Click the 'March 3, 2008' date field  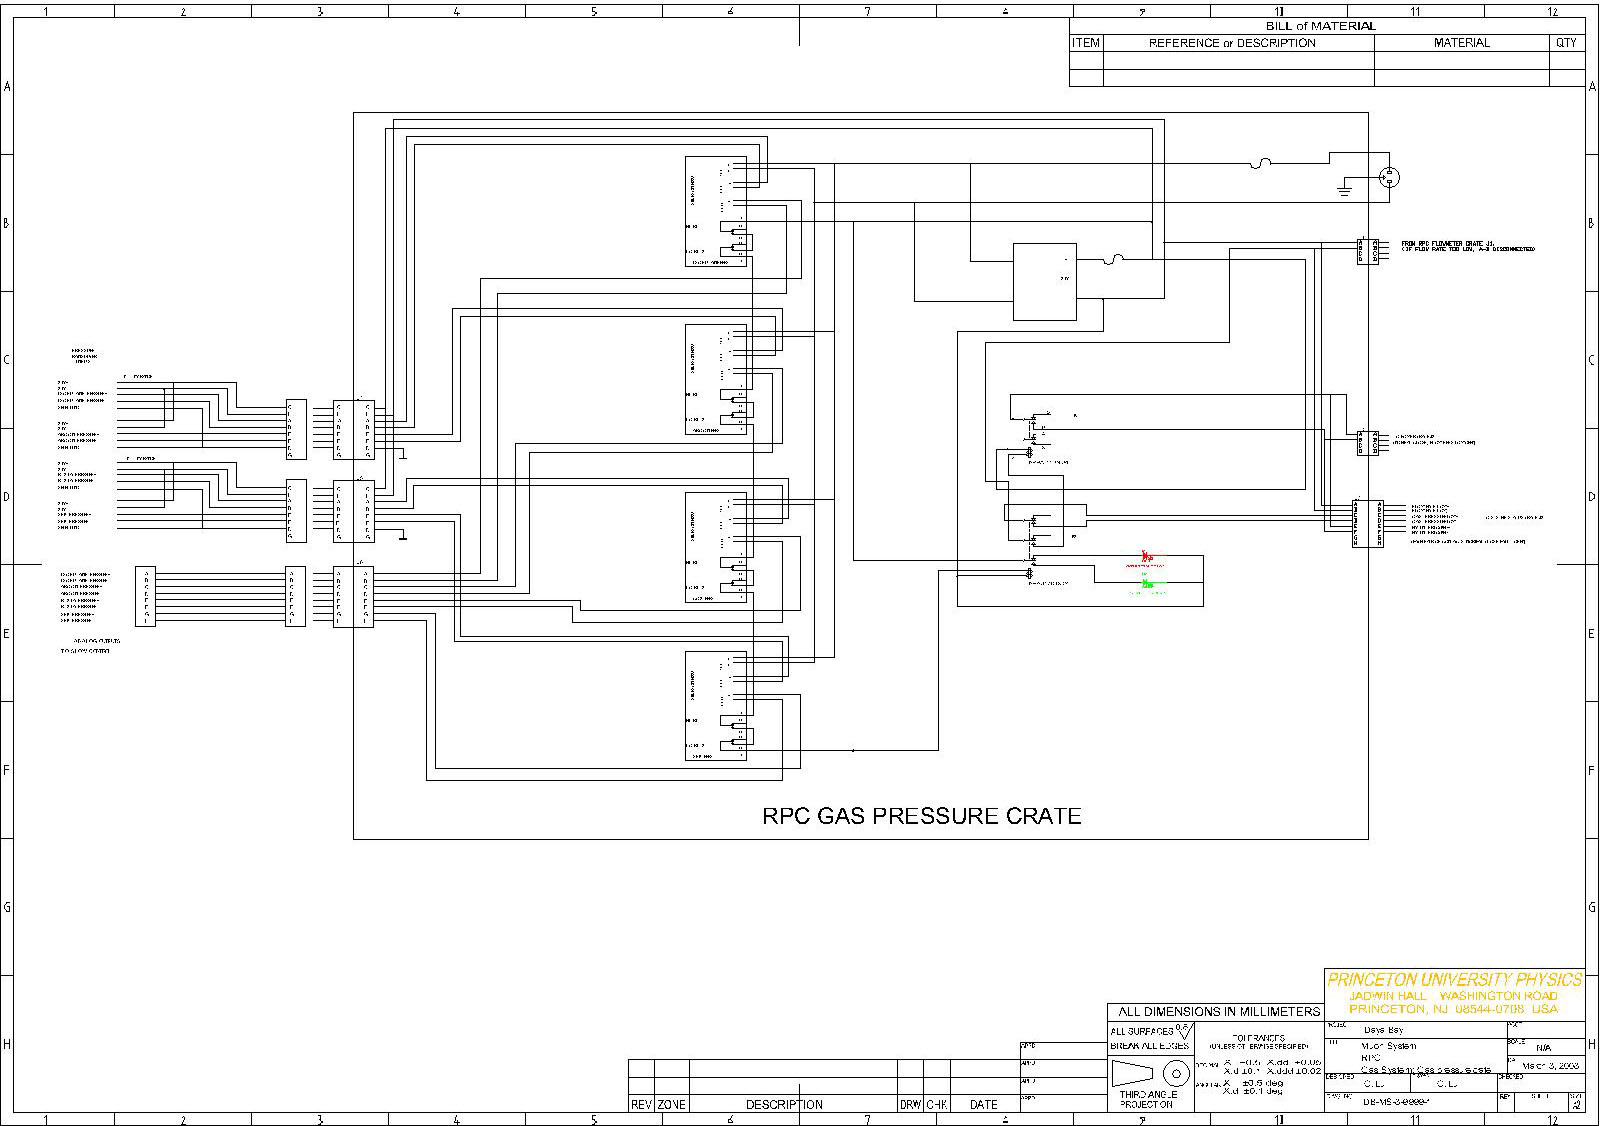tap(1550, 1066)
